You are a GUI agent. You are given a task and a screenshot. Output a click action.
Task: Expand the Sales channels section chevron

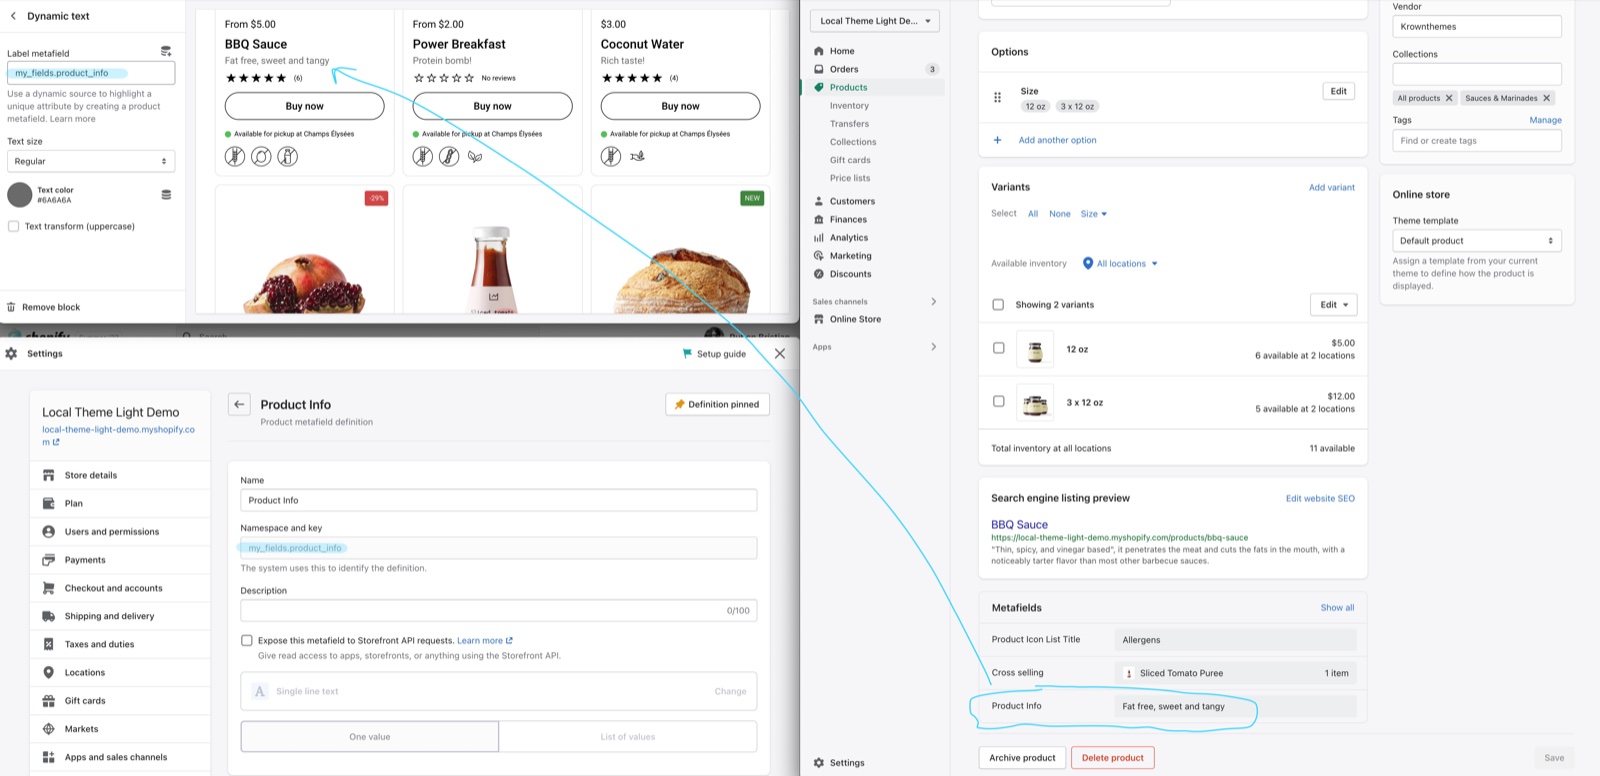click(x=934, y=301)
